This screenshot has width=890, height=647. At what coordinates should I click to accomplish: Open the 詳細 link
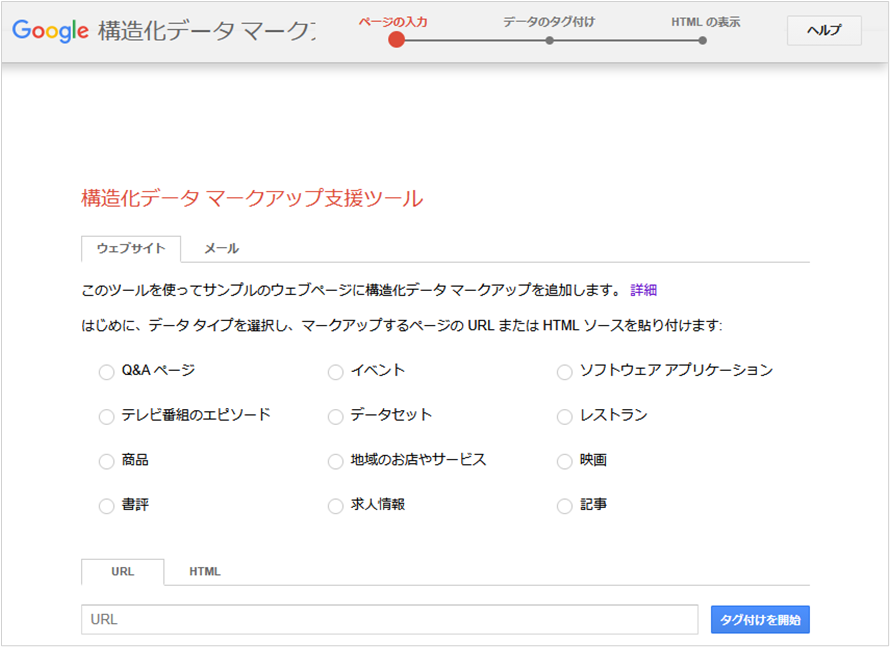coord(643,290)
